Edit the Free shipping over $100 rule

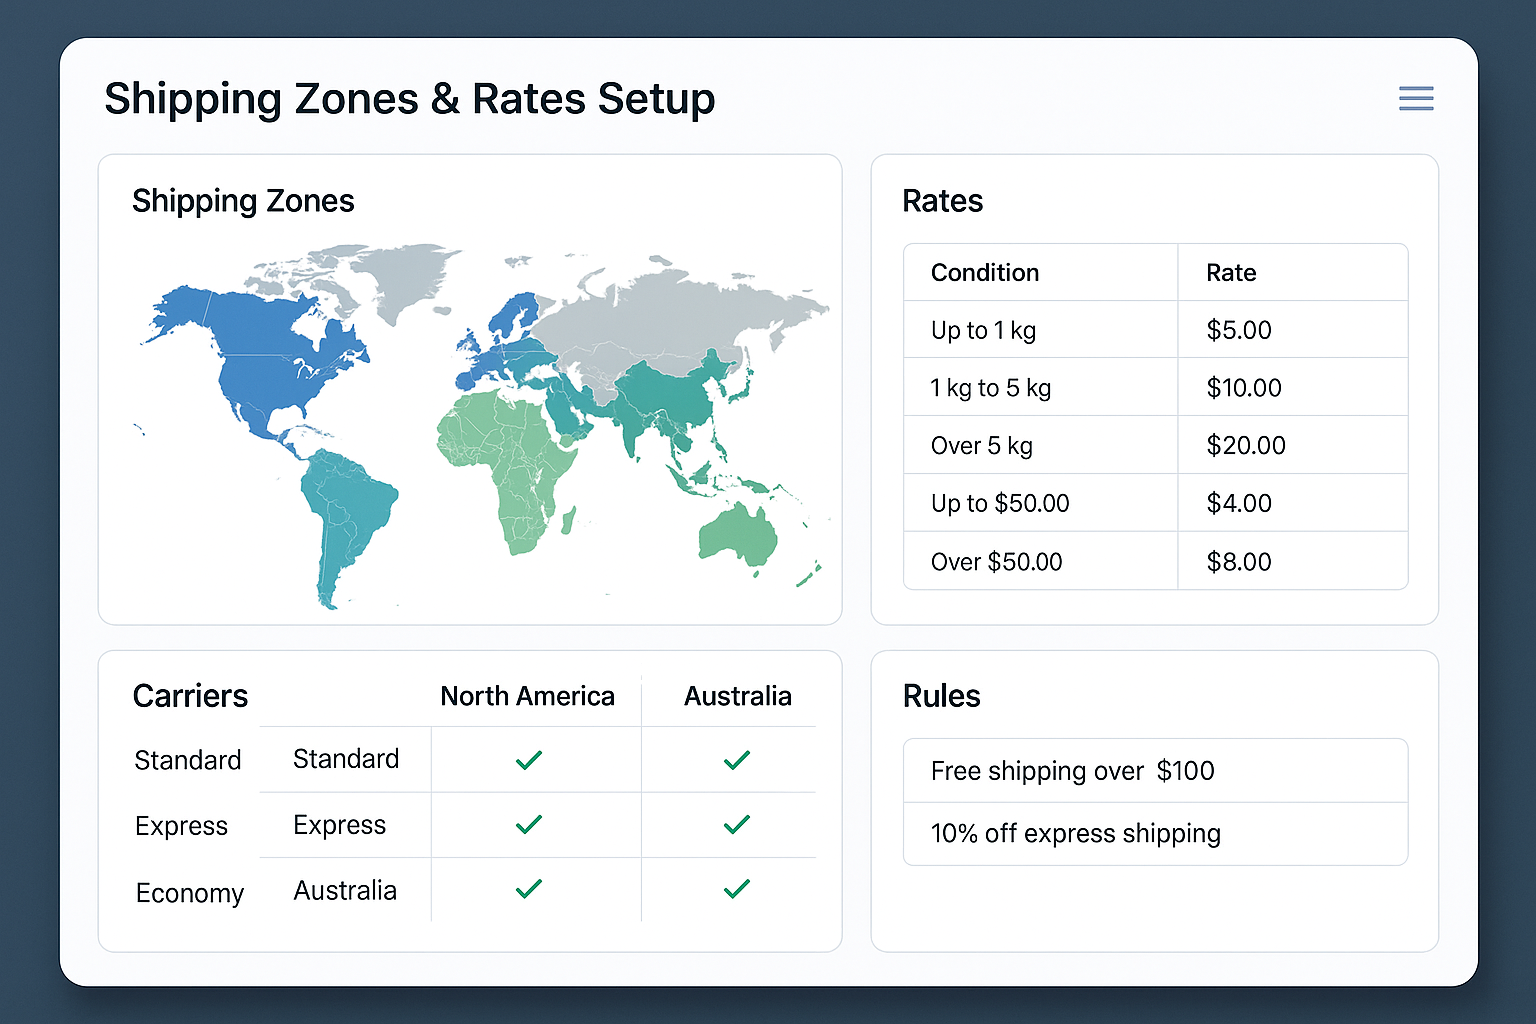click(1072, 771)
